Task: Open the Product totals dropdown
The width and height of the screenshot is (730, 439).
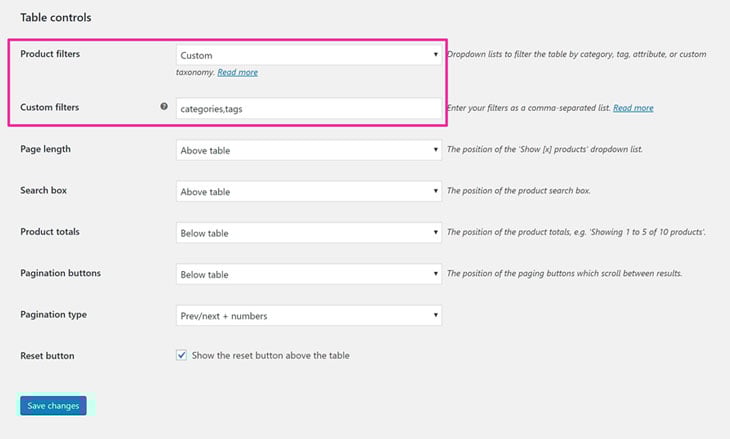Action: tap(309, 233)
